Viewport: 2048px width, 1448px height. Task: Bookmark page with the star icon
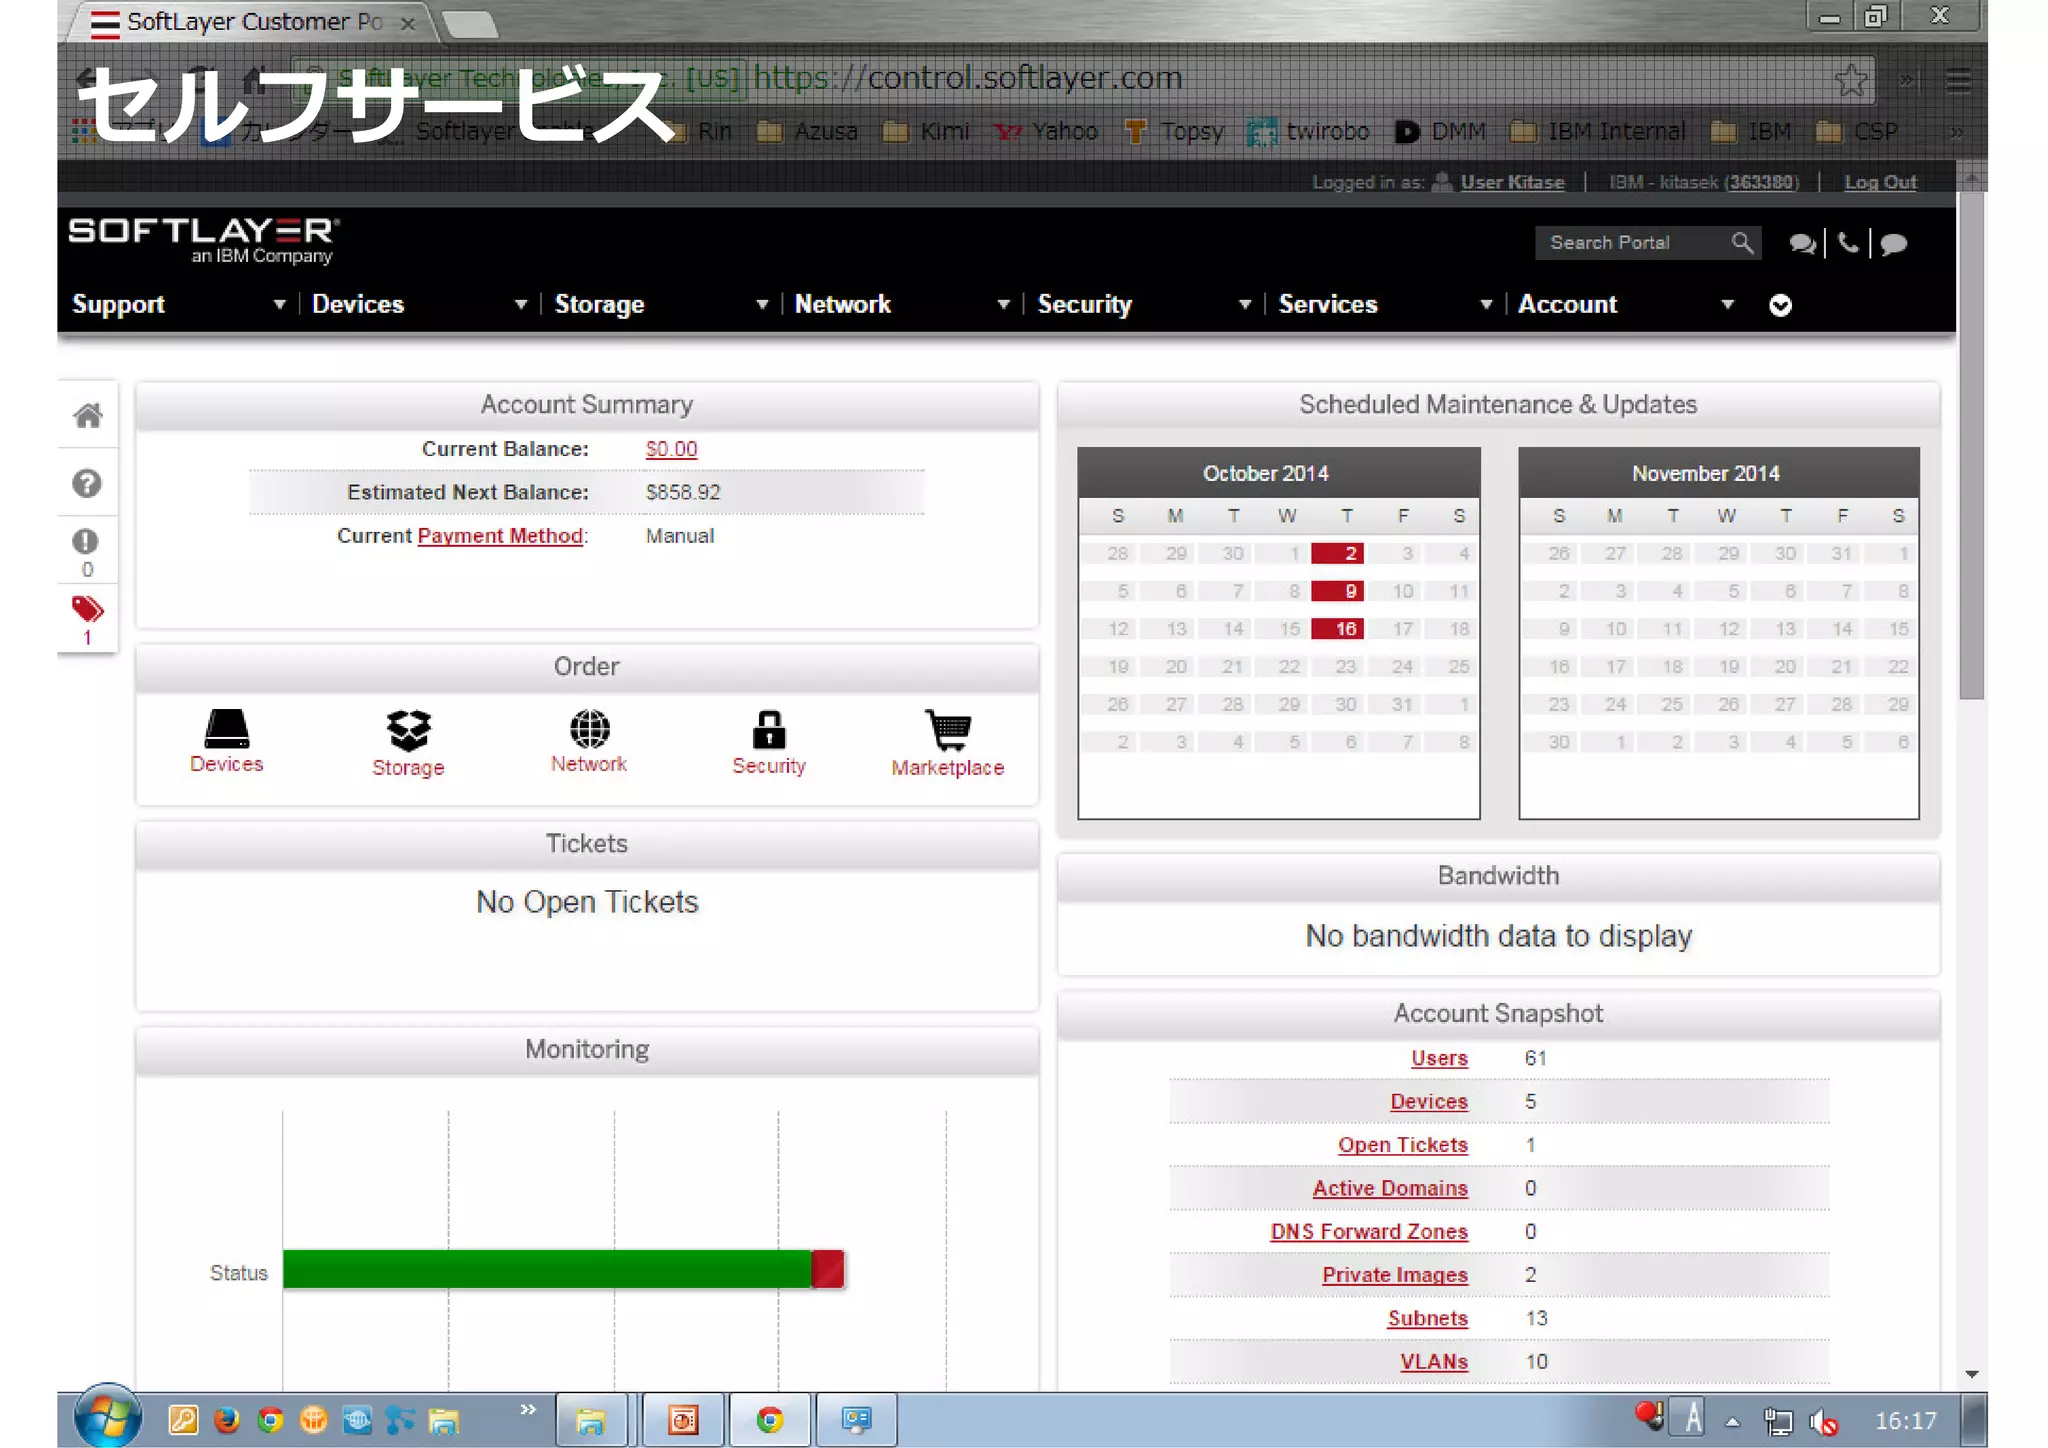click(1851, 79)
